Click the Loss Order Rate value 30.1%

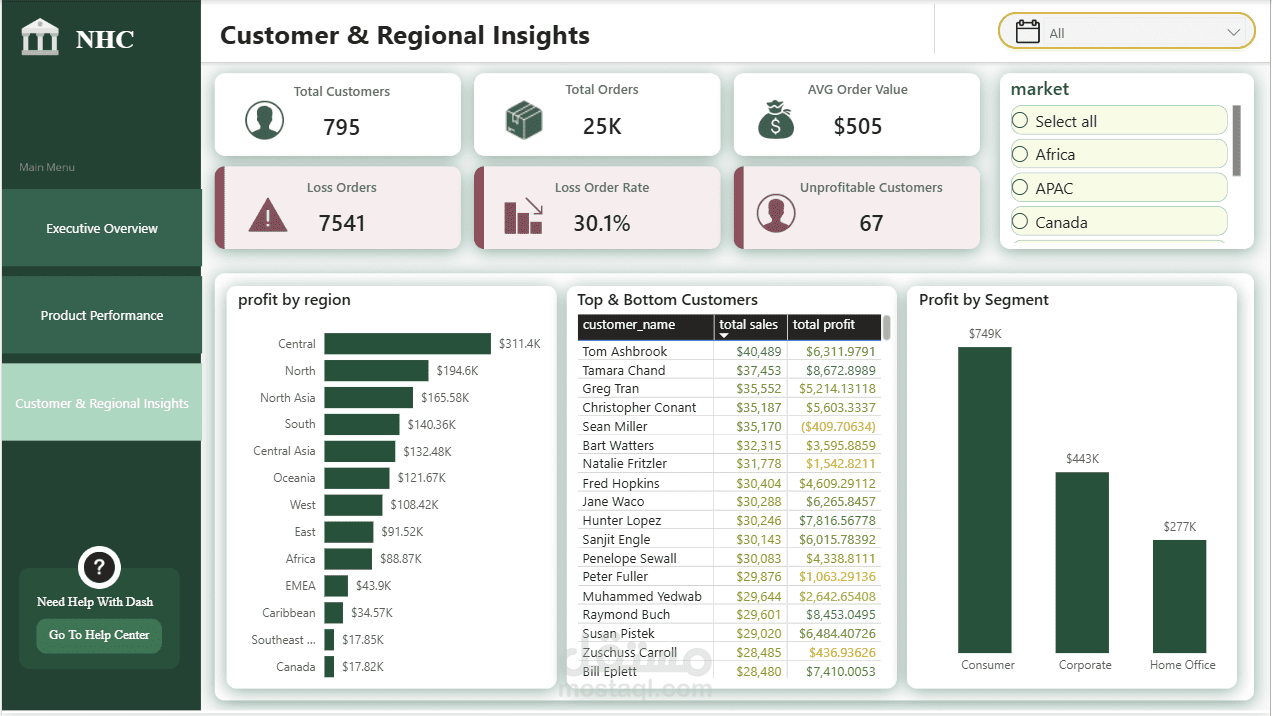tap(602, 223)
